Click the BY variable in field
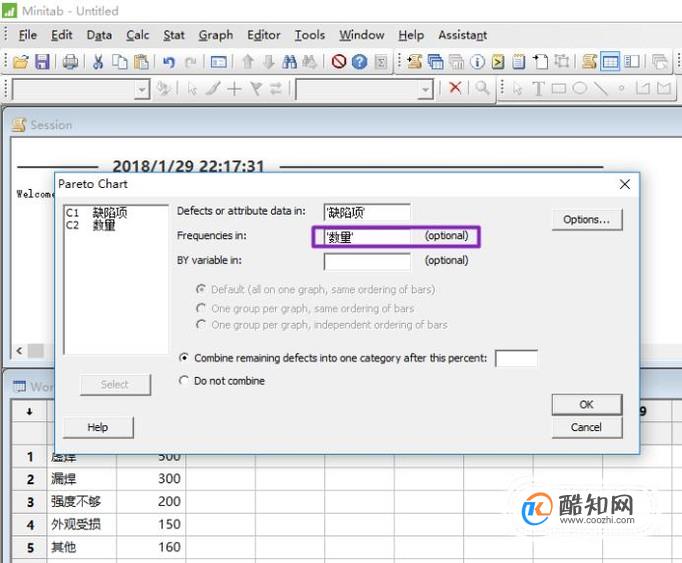This screenshot has height=563, width=682. click(367, 261)
